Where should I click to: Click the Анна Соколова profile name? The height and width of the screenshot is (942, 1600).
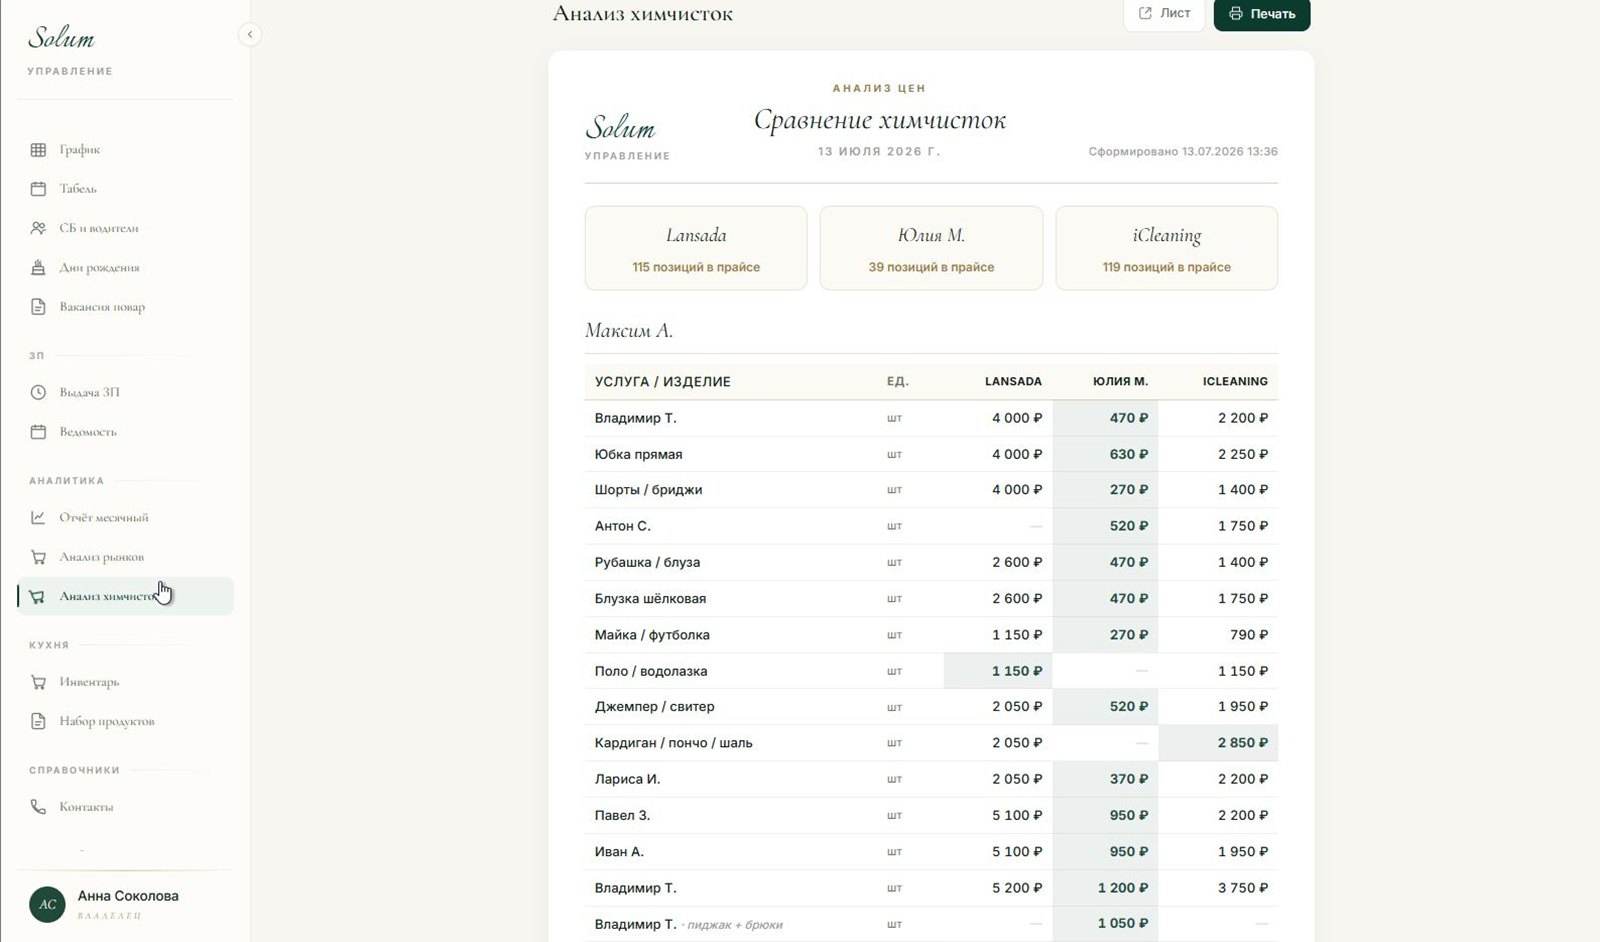[128, 896]
